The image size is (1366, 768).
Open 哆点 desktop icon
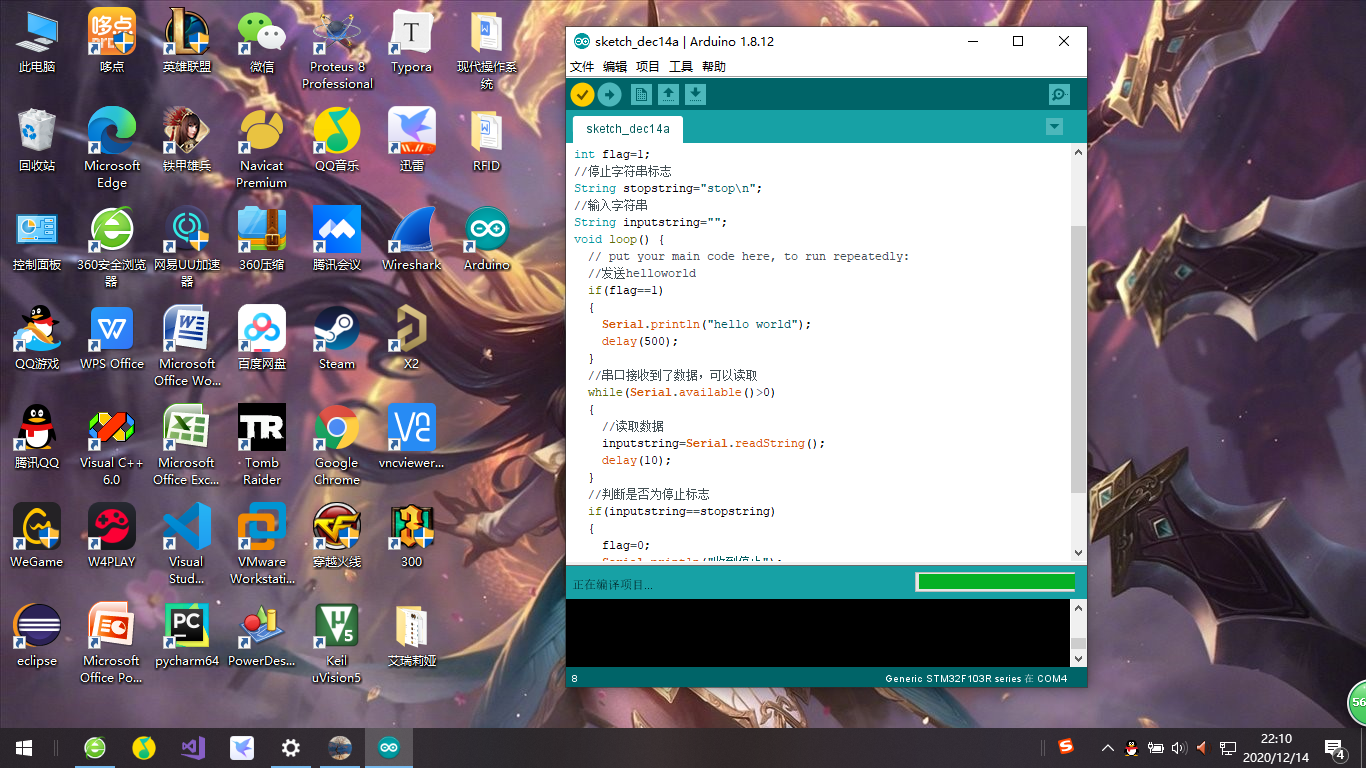coord(112,42)
